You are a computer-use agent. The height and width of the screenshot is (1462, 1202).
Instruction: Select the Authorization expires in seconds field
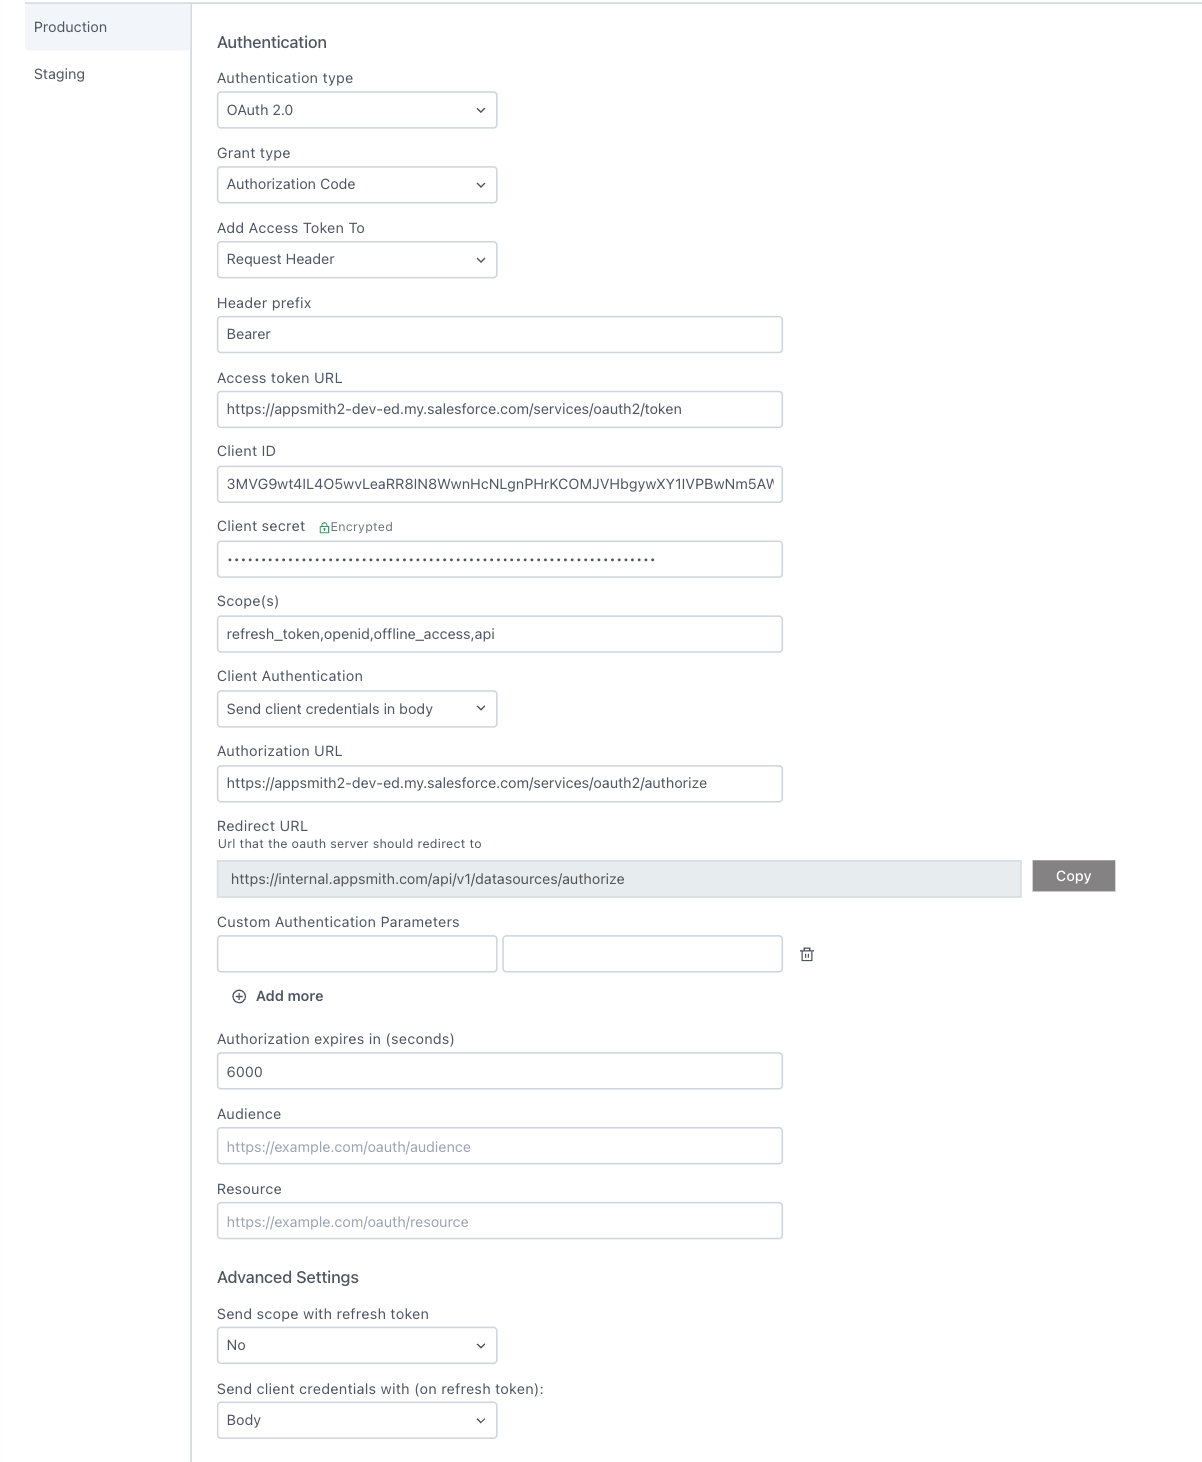tap(499, 1070)
